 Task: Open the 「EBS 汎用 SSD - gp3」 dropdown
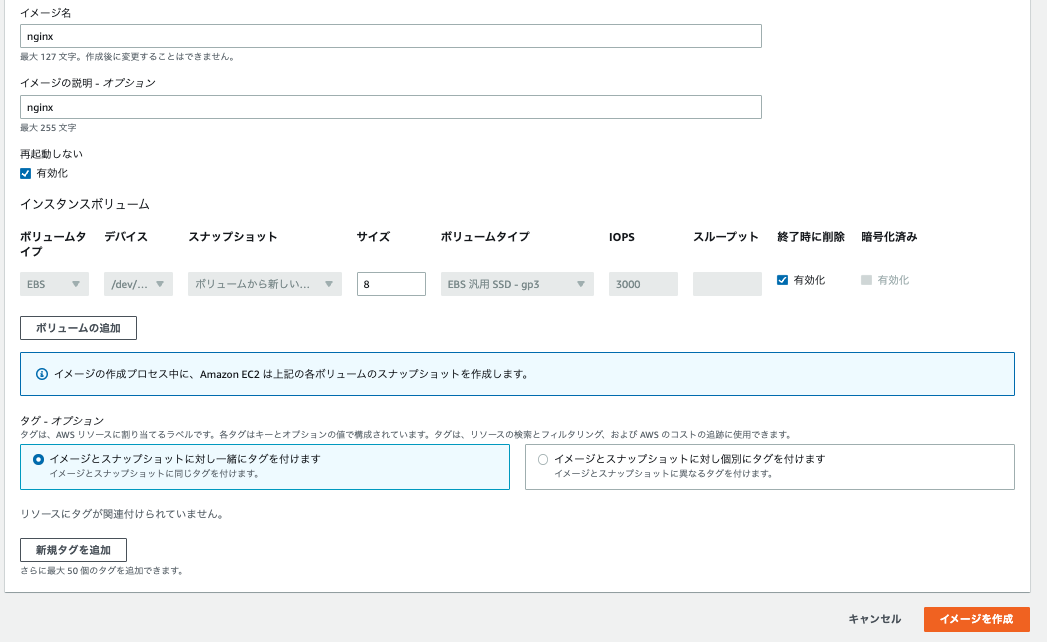pos(516,283)
